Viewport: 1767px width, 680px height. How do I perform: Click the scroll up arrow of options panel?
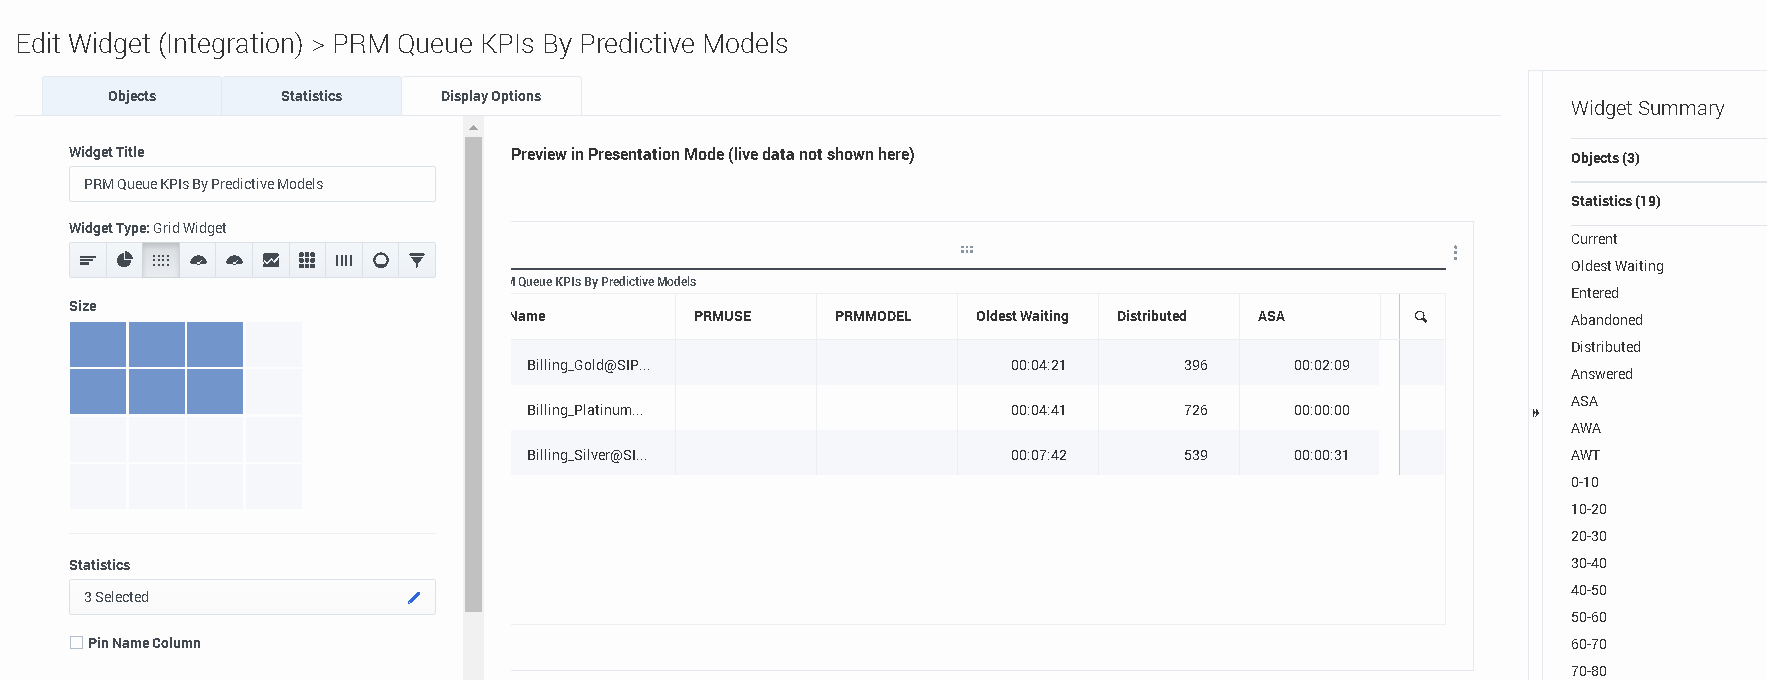(474, 127)
